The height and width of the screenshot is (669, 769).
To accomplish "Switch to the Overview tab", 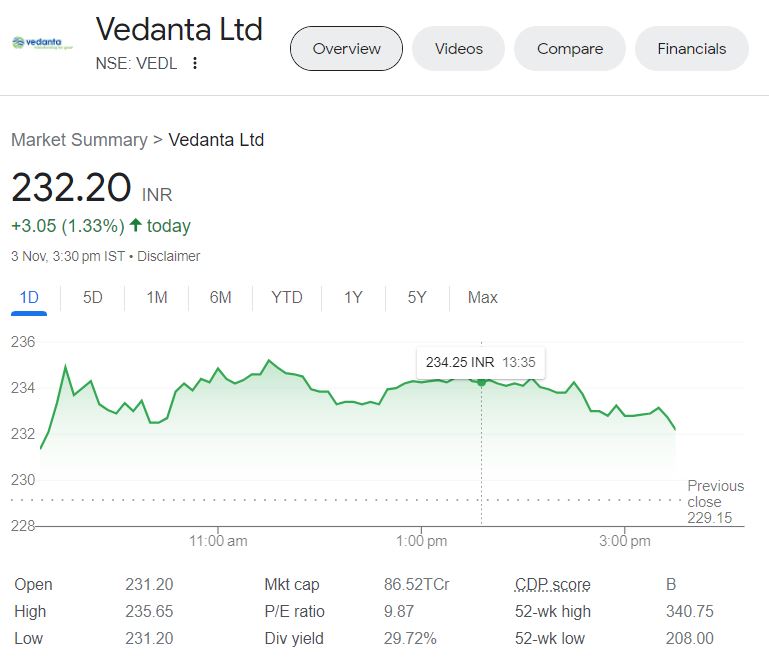I will click(x=346, y=48).
